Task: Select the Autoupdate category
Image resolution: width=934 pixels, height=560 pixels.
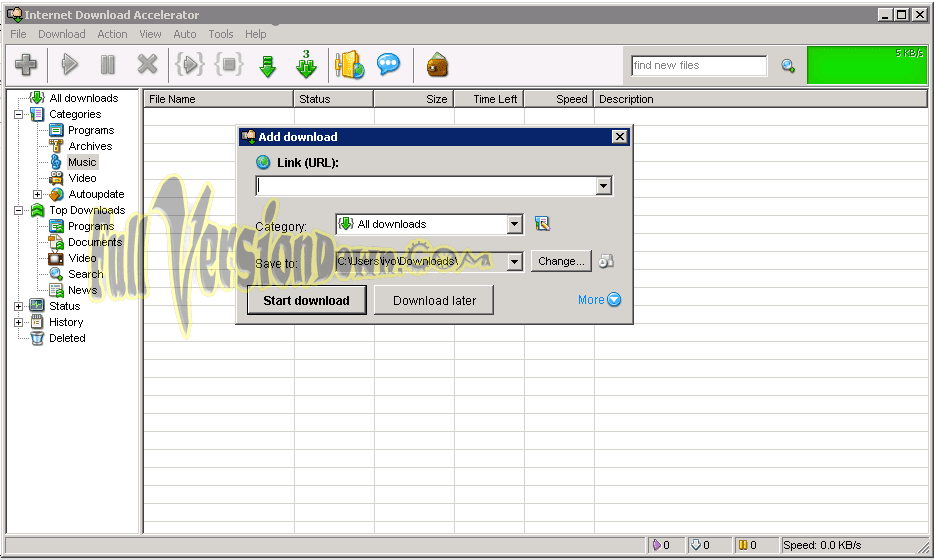Action: [x=96, y=195]
